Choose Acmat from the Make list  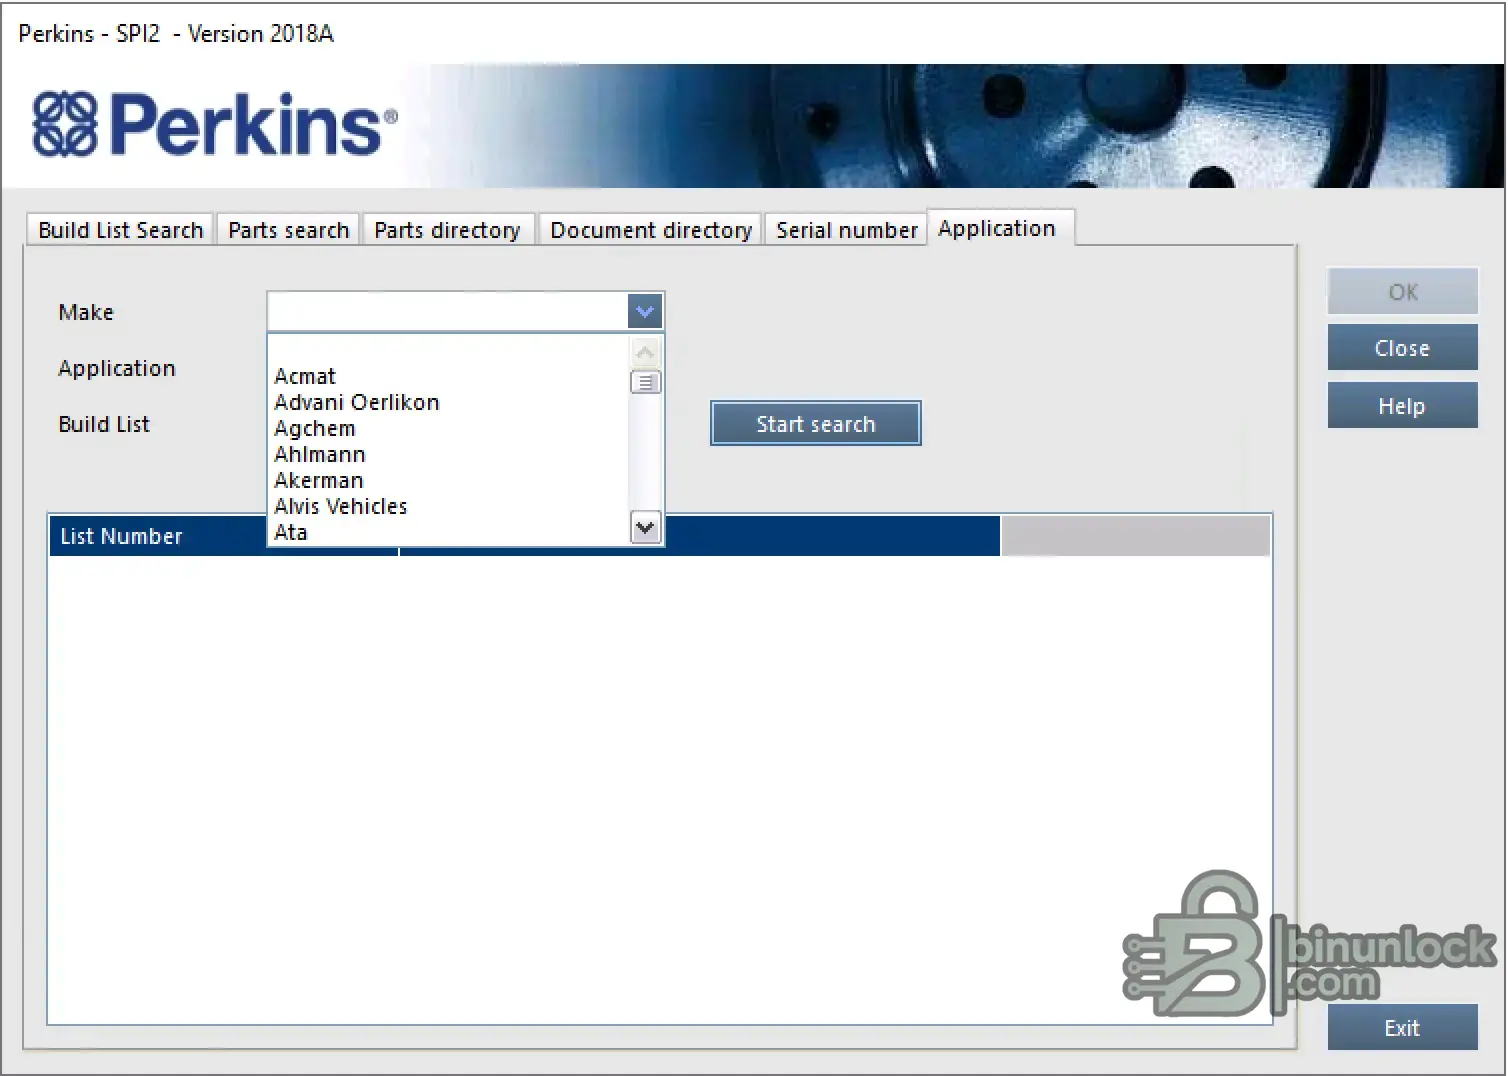[x=450, y=376]
